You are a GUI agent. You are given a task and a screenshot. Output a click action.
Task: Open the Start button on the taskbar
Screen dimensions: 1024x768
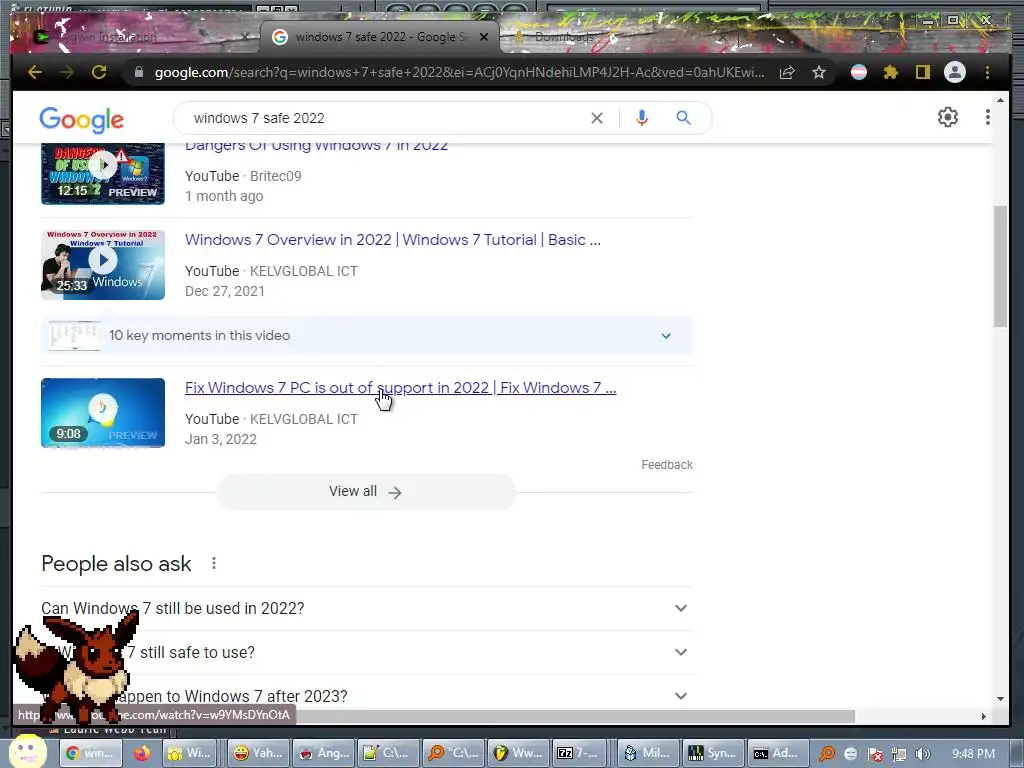click(27, 752)
